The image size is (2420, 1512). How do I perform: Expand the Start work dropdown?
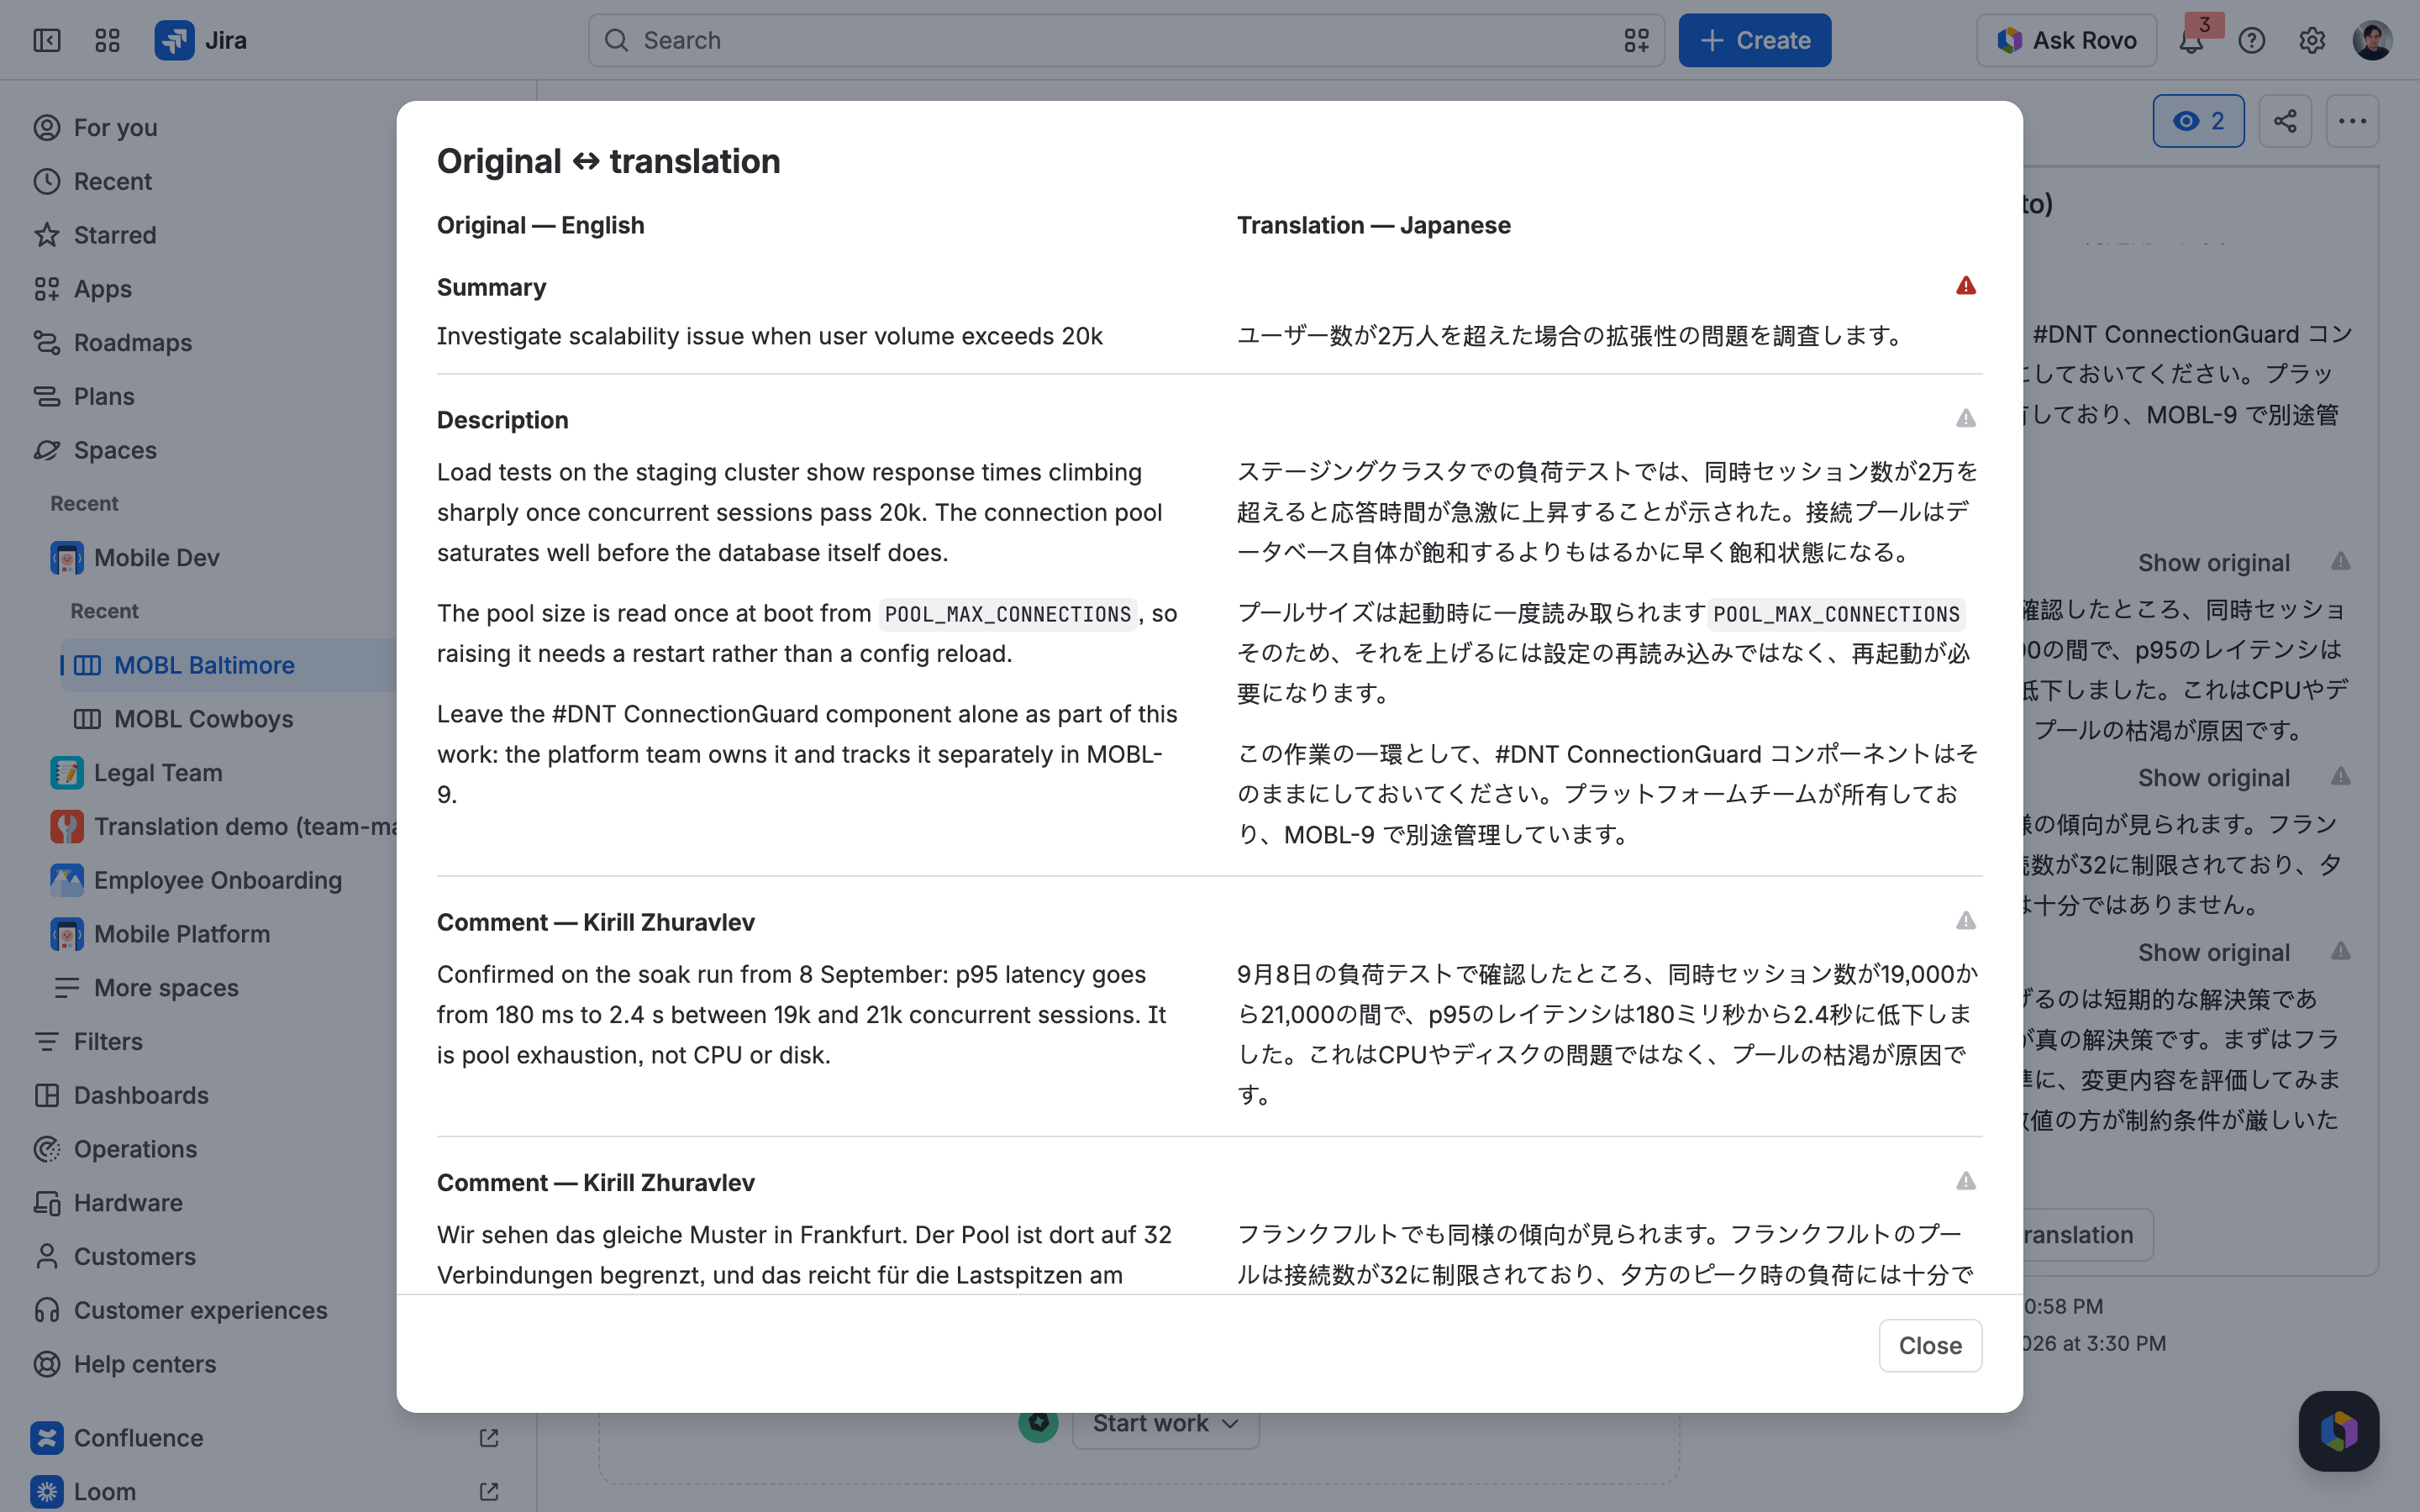[1165, 1423]
